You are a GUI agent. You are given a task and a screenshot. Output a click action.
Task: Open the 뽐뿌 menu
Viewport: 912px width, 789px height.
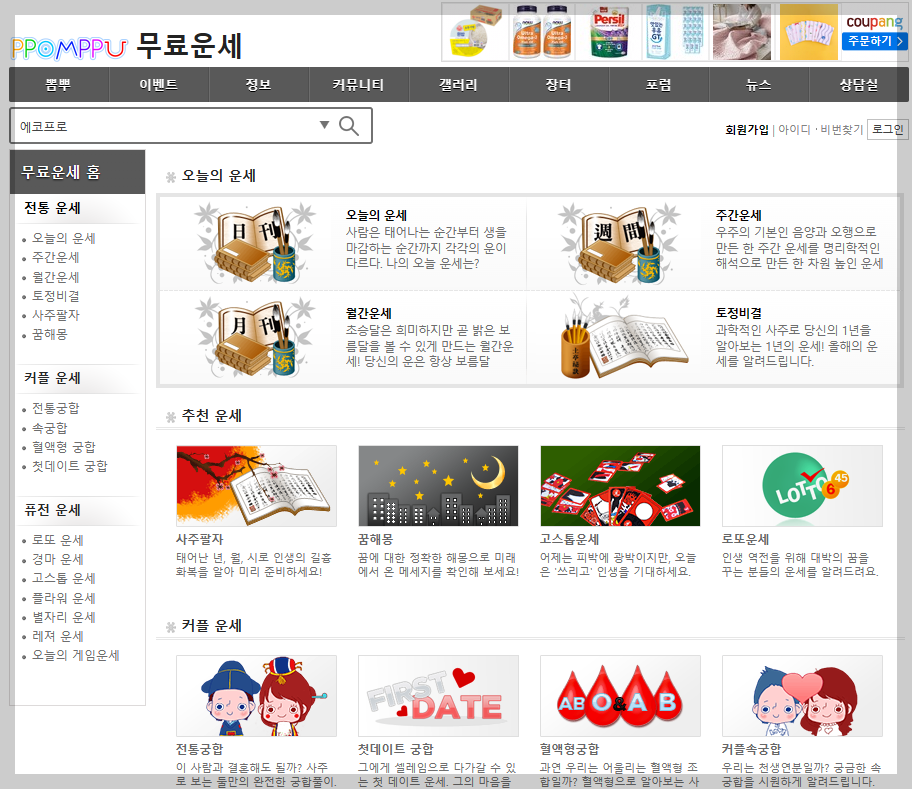pos(59,85)
